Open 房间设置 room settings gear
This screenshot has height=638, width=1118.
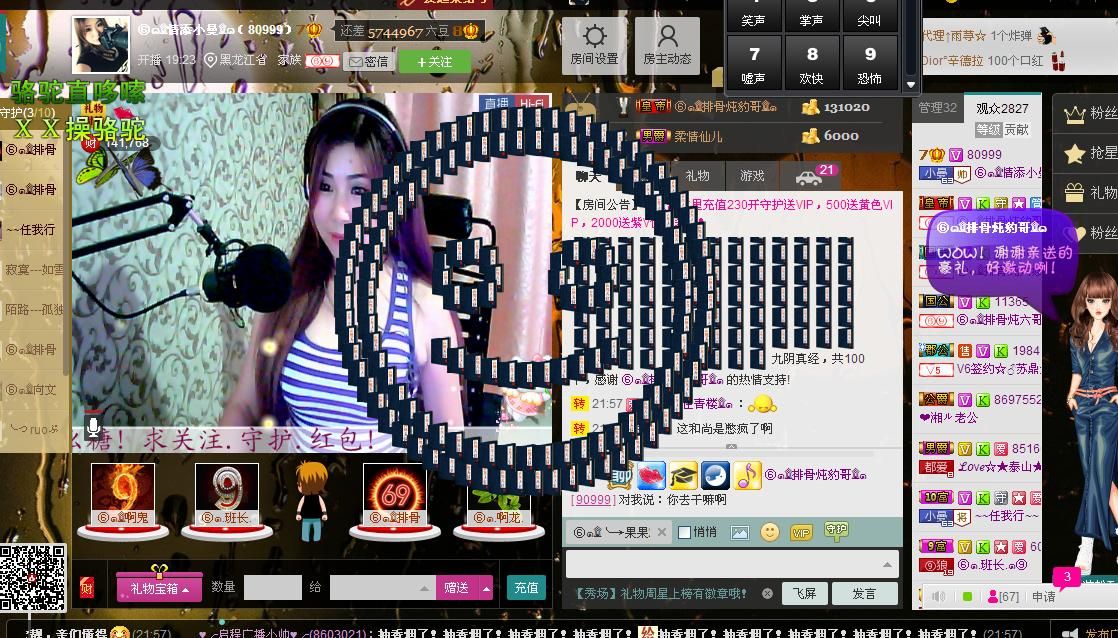coord(594,45)
